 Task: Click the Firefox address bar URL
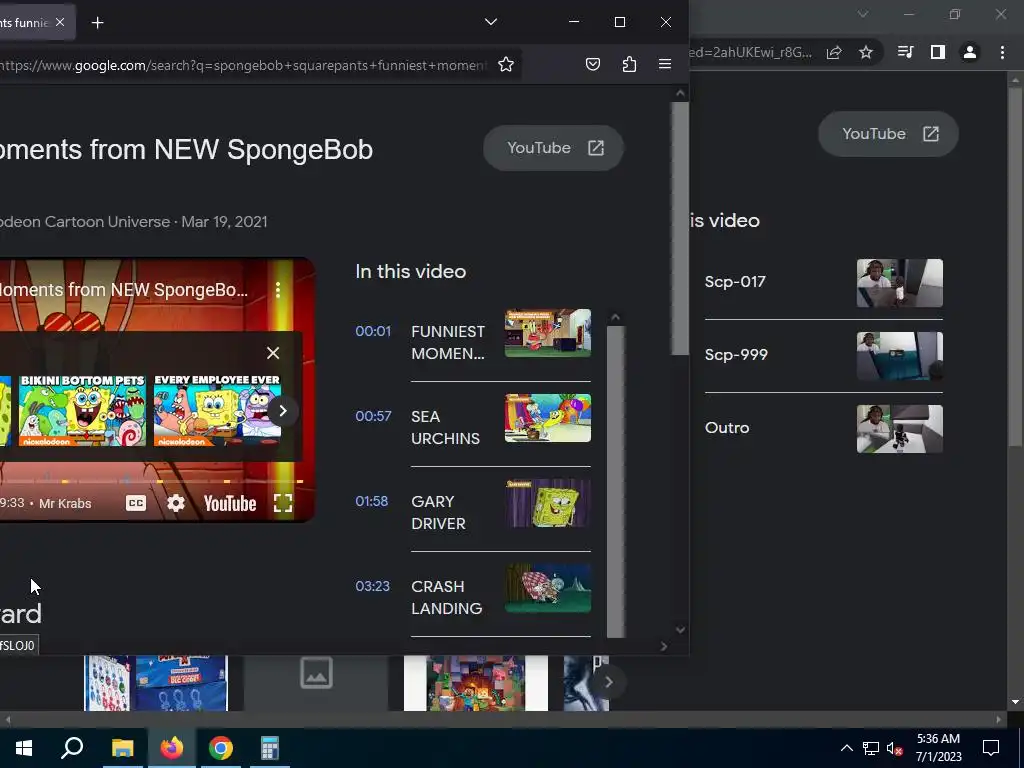(x=244, y=65)
